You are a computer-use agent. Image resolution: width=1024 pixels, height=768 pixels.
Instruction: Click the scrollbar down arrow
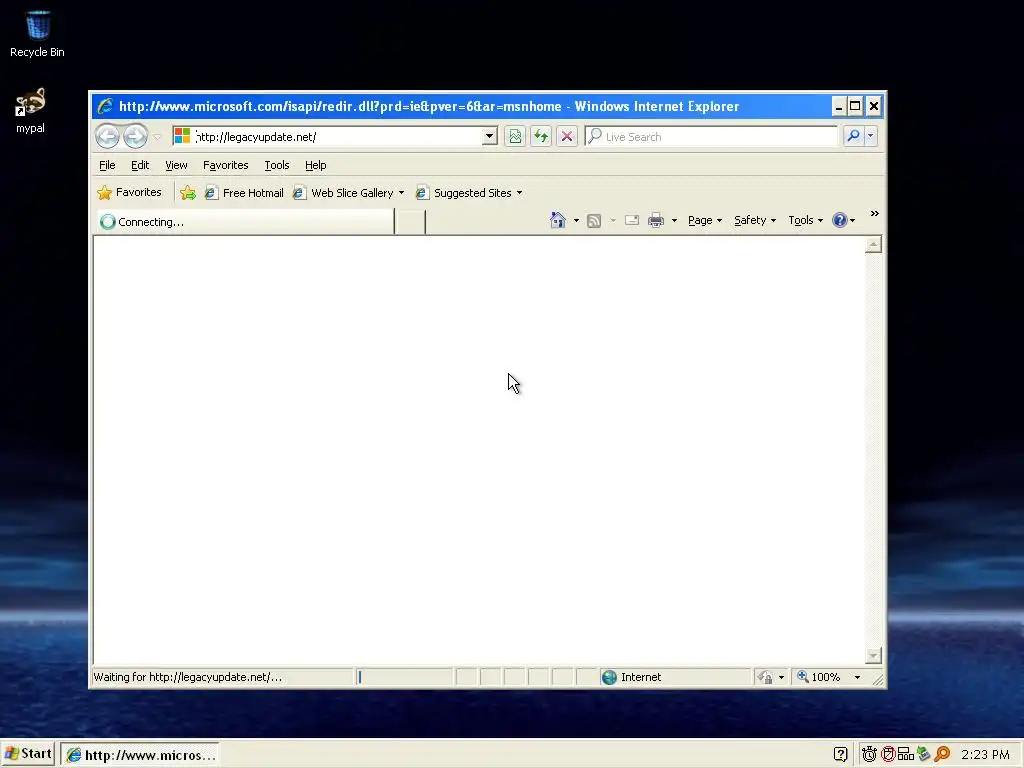click(x=873, y=655)
